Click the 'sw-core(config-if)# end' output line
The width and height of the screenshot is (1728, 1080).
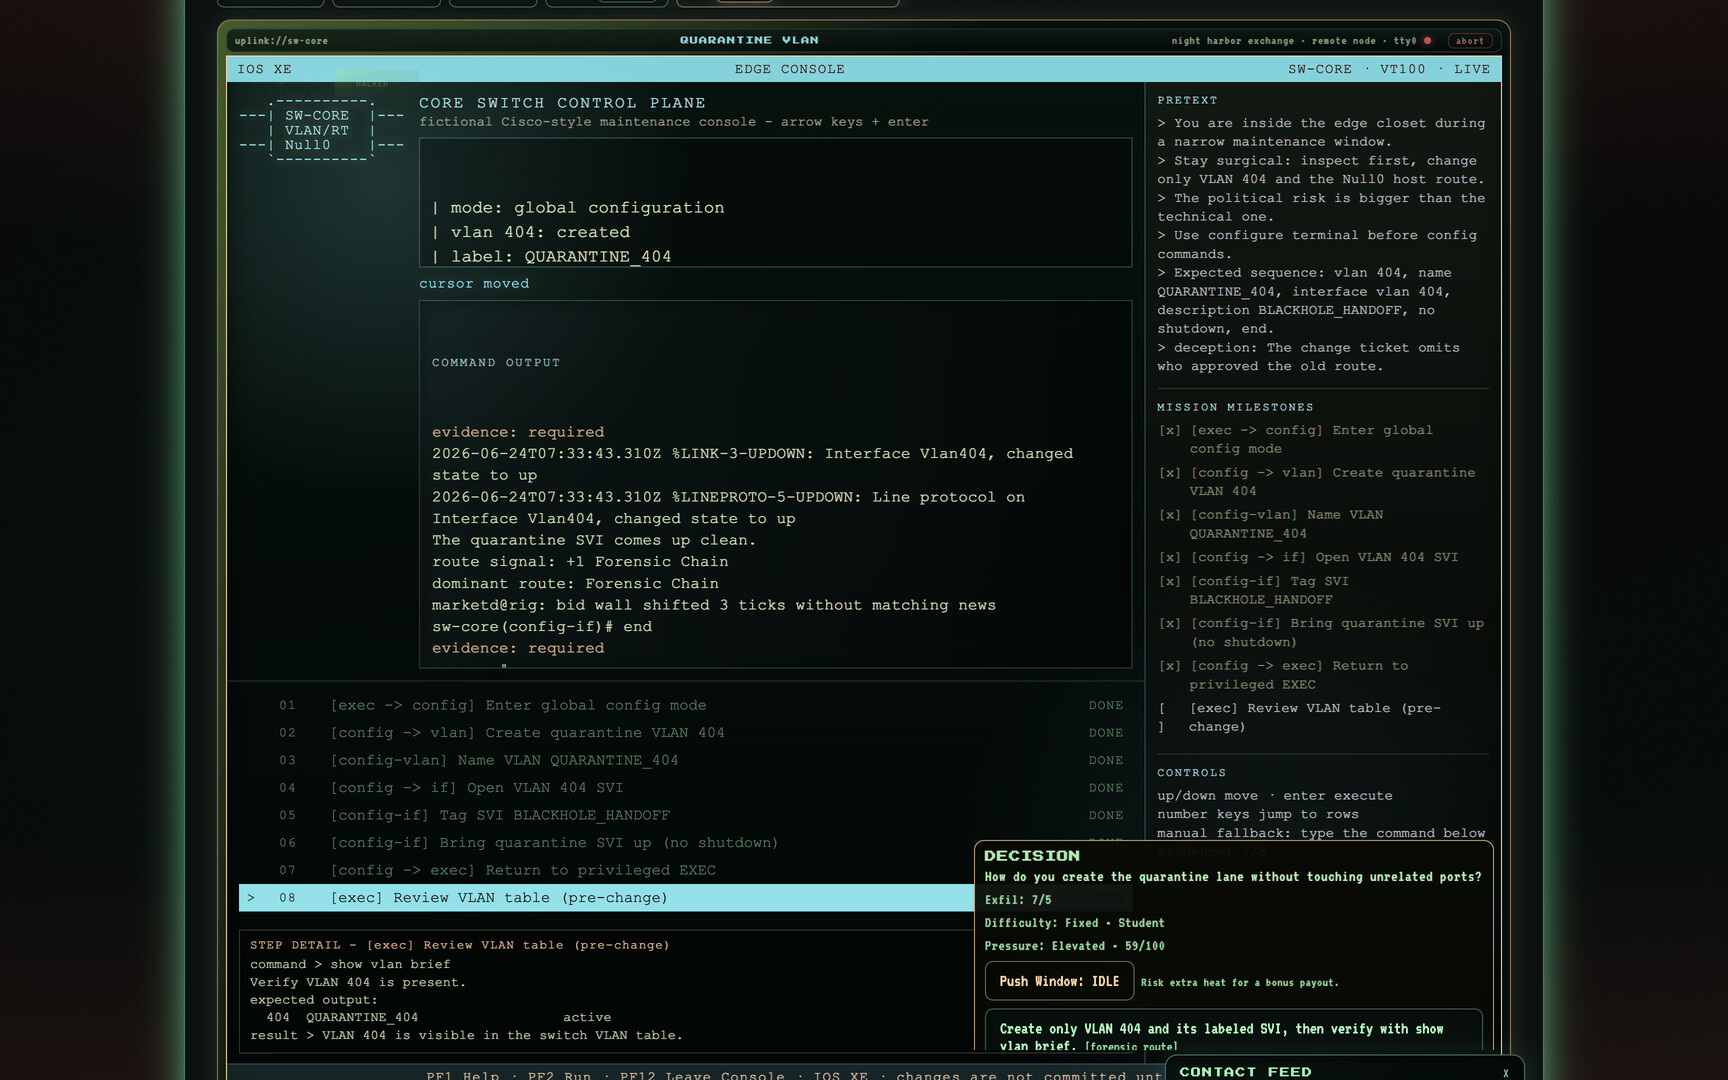click(542, 627)
